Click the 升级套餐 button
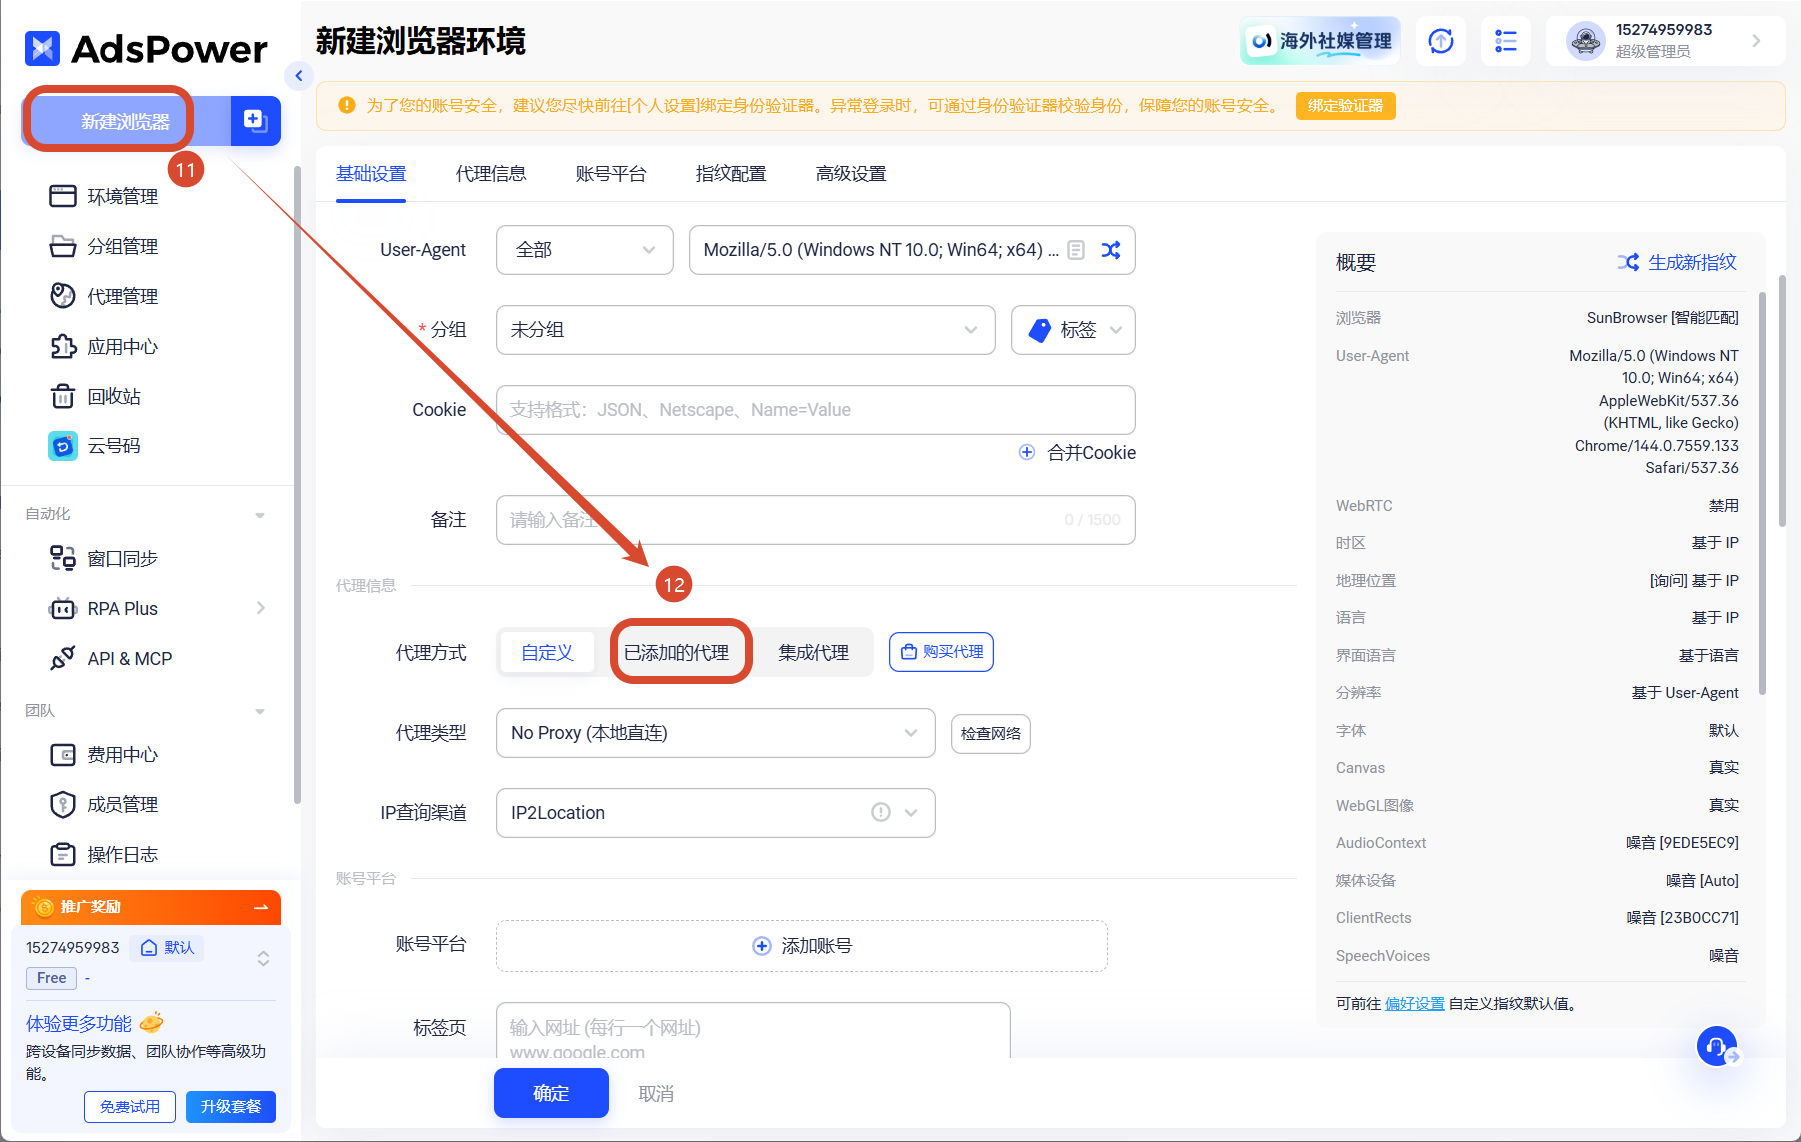Viewport: 1801px width, 1142px height. coord(231,1107)
